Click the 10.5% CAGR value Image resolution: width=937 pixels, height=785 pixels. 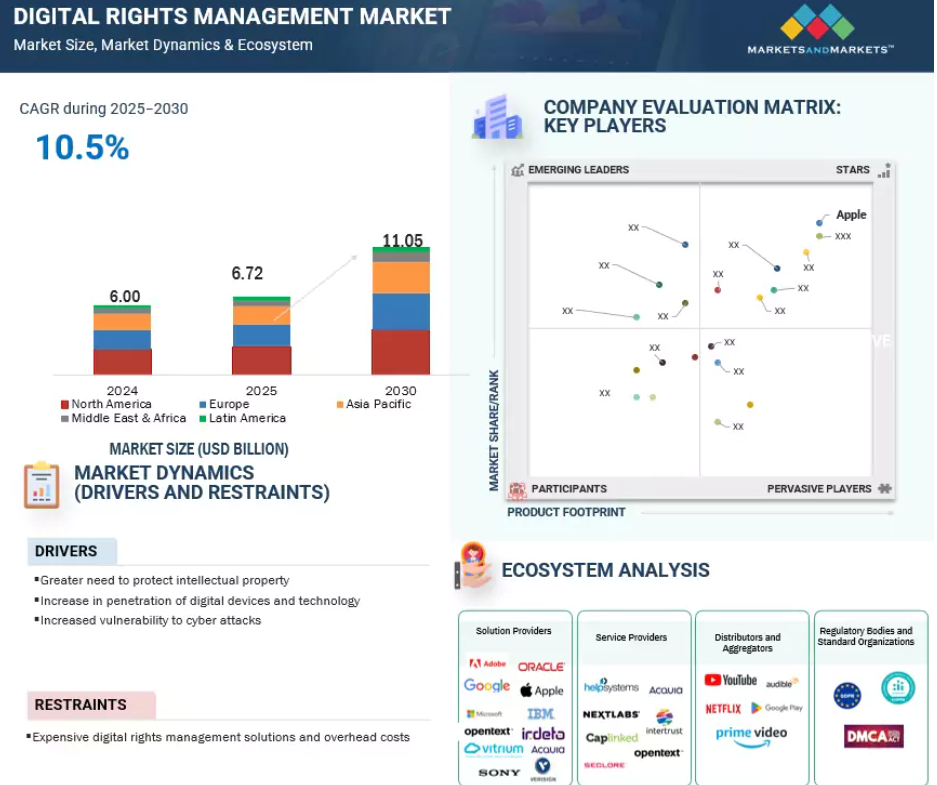82,147
